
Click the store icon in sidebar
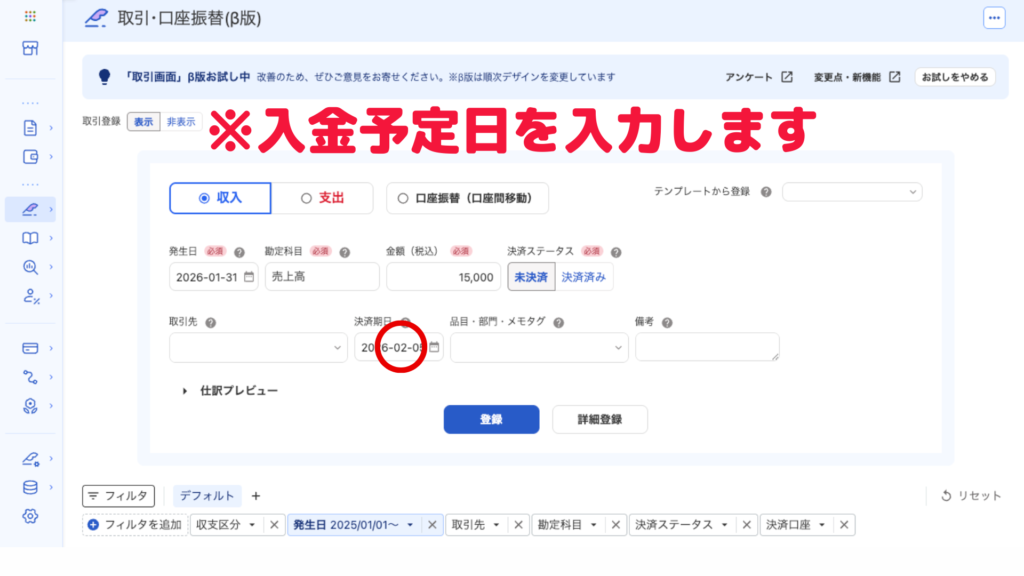click(30, 48)
